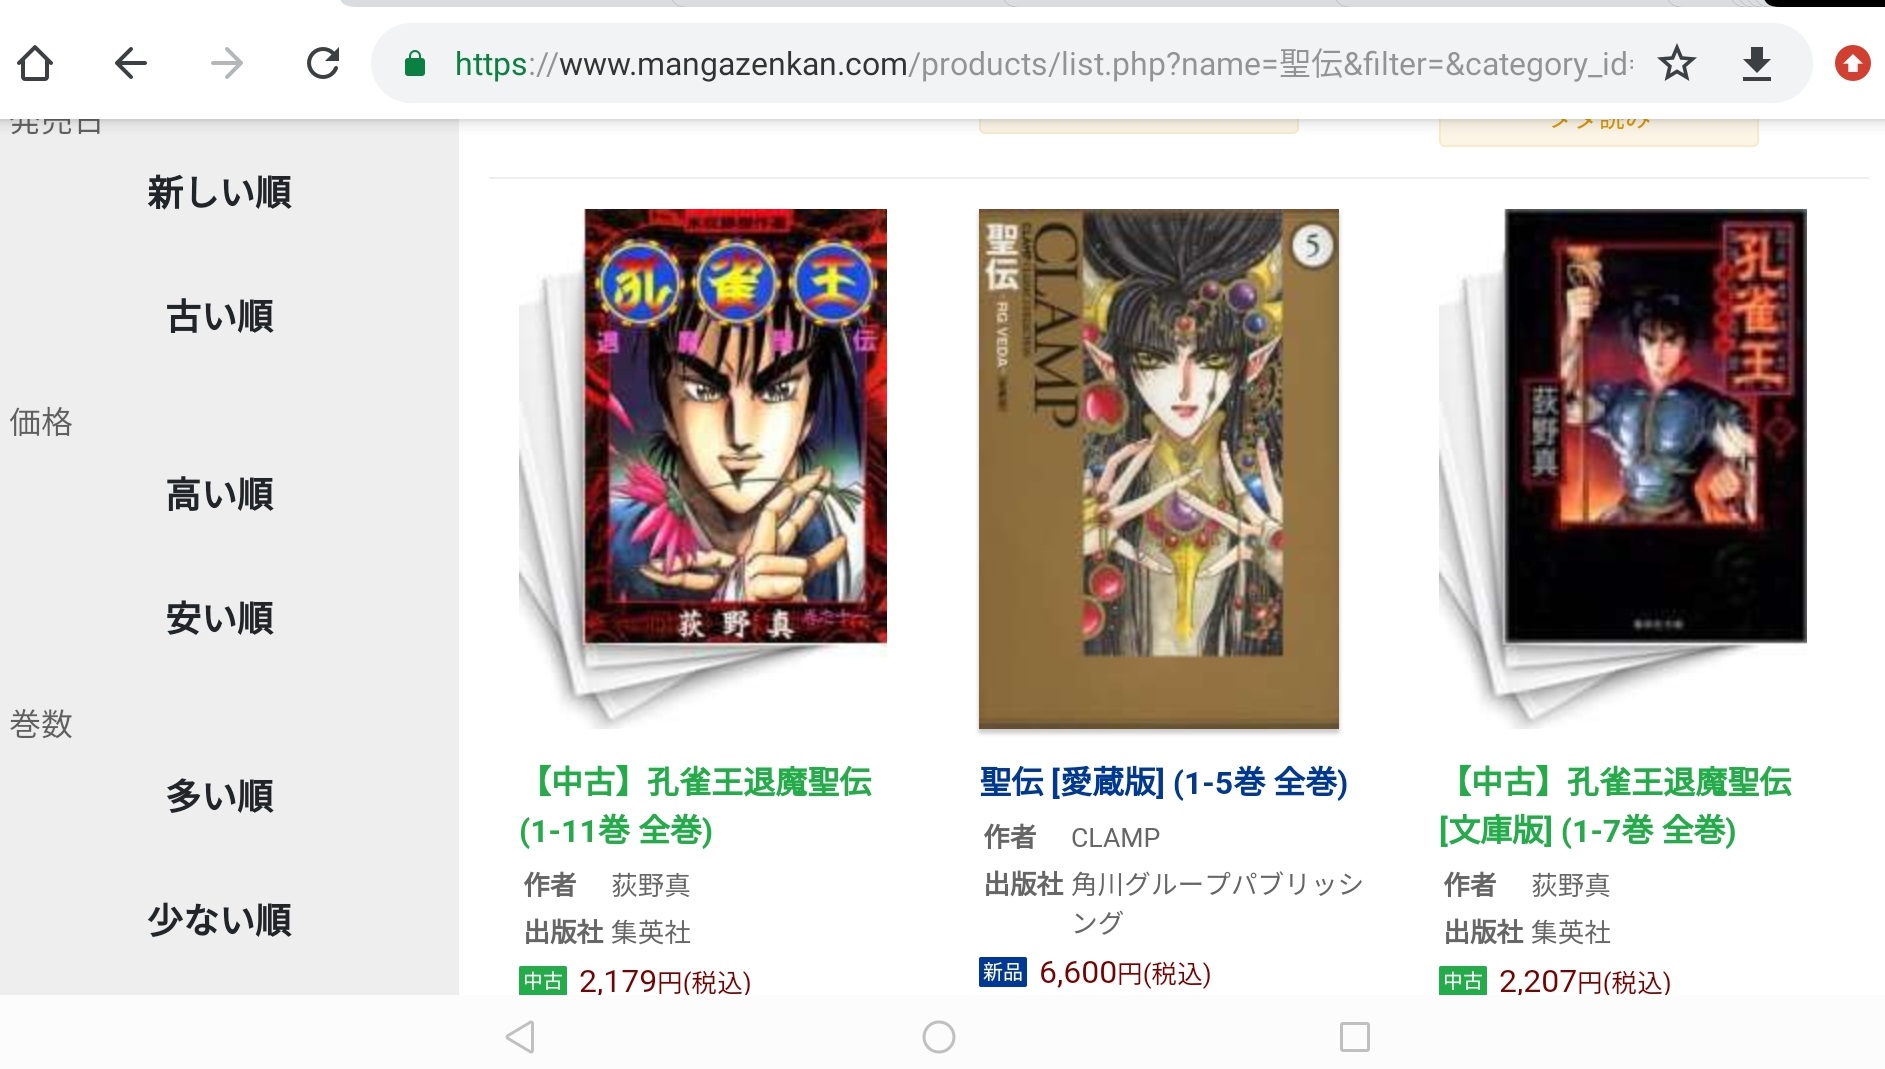This screenshot has width=1885, height=1069.
Task: Sort by 新しい順 release date
Action: coord(219,192)
